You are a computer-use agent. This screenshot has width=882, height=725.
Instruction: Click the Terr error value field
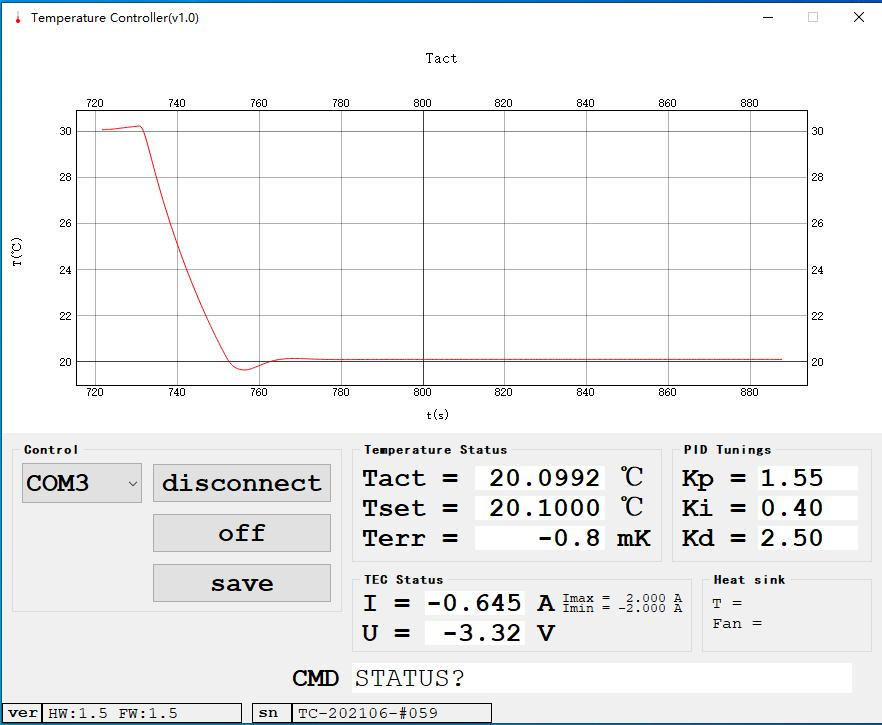point(540,538)
